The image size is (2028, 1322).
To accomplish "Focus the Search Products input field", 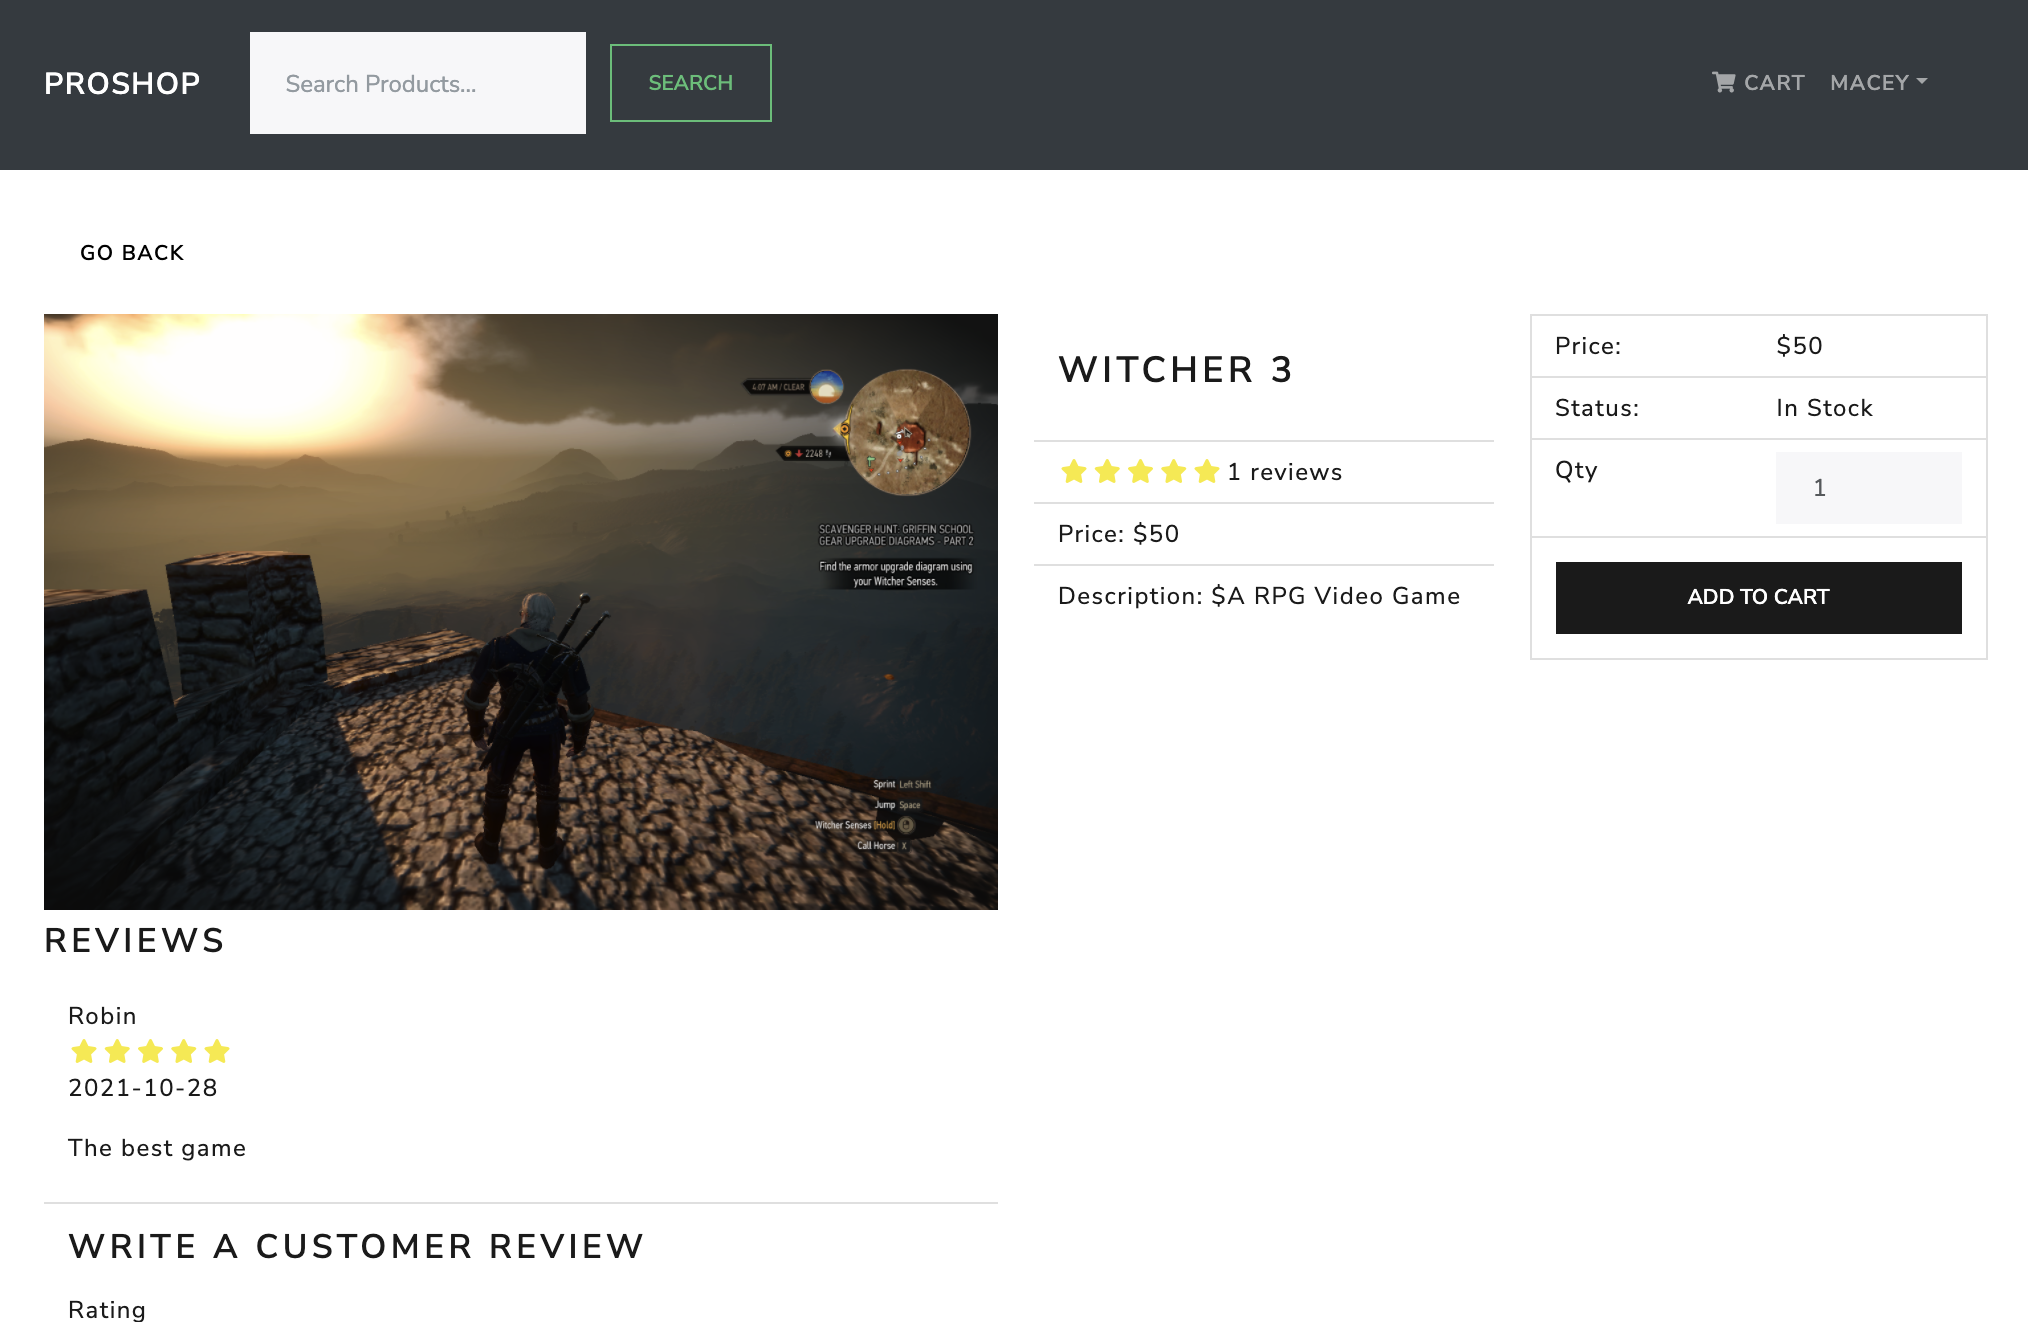I will [x=417, y=83].
